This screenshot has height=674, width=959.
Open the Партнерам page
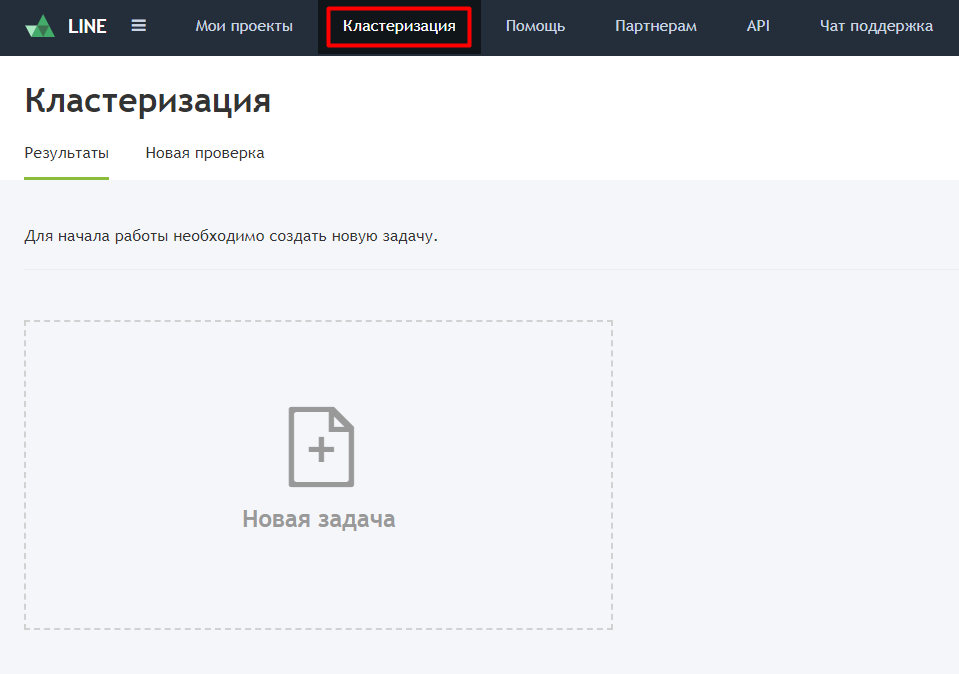click(x=655, y=26)
